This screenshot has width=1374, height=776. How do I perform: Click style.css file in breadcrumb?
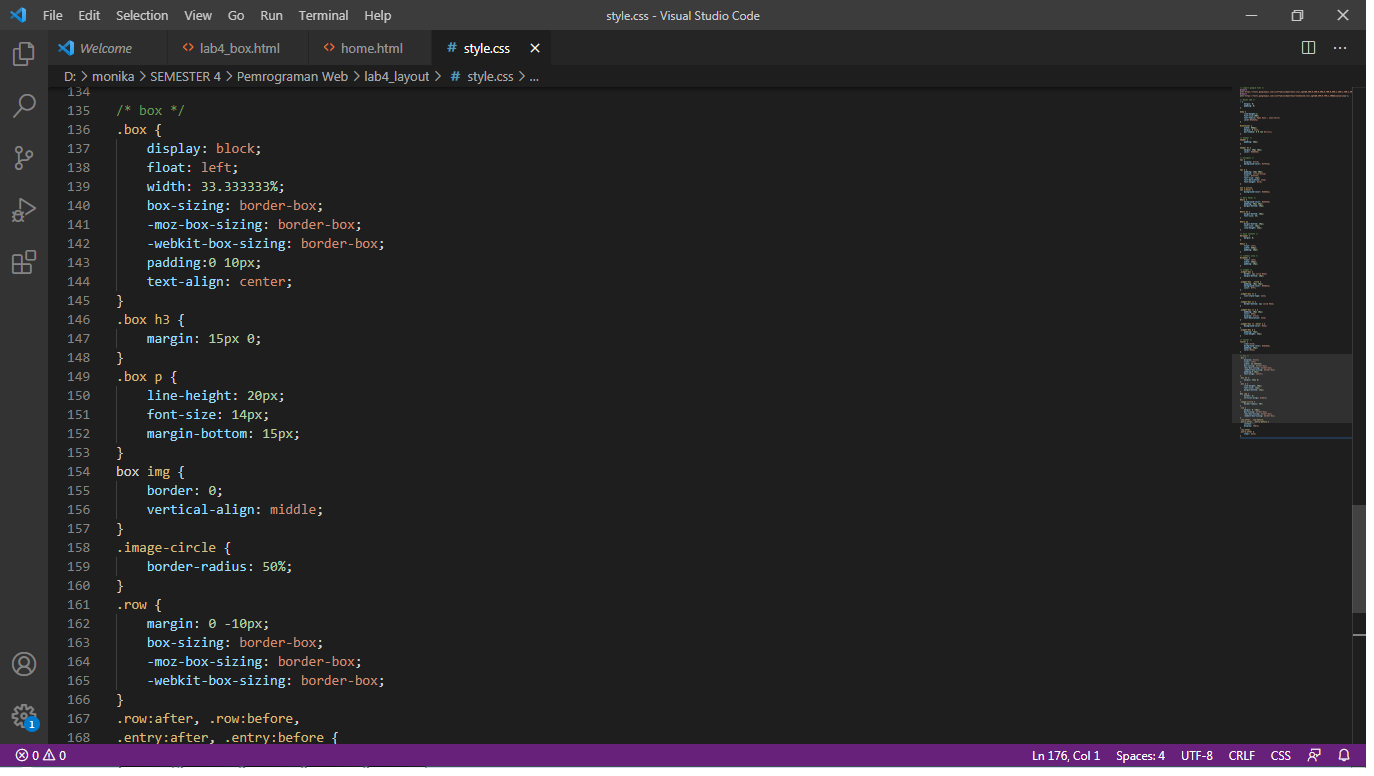[482, 76]
